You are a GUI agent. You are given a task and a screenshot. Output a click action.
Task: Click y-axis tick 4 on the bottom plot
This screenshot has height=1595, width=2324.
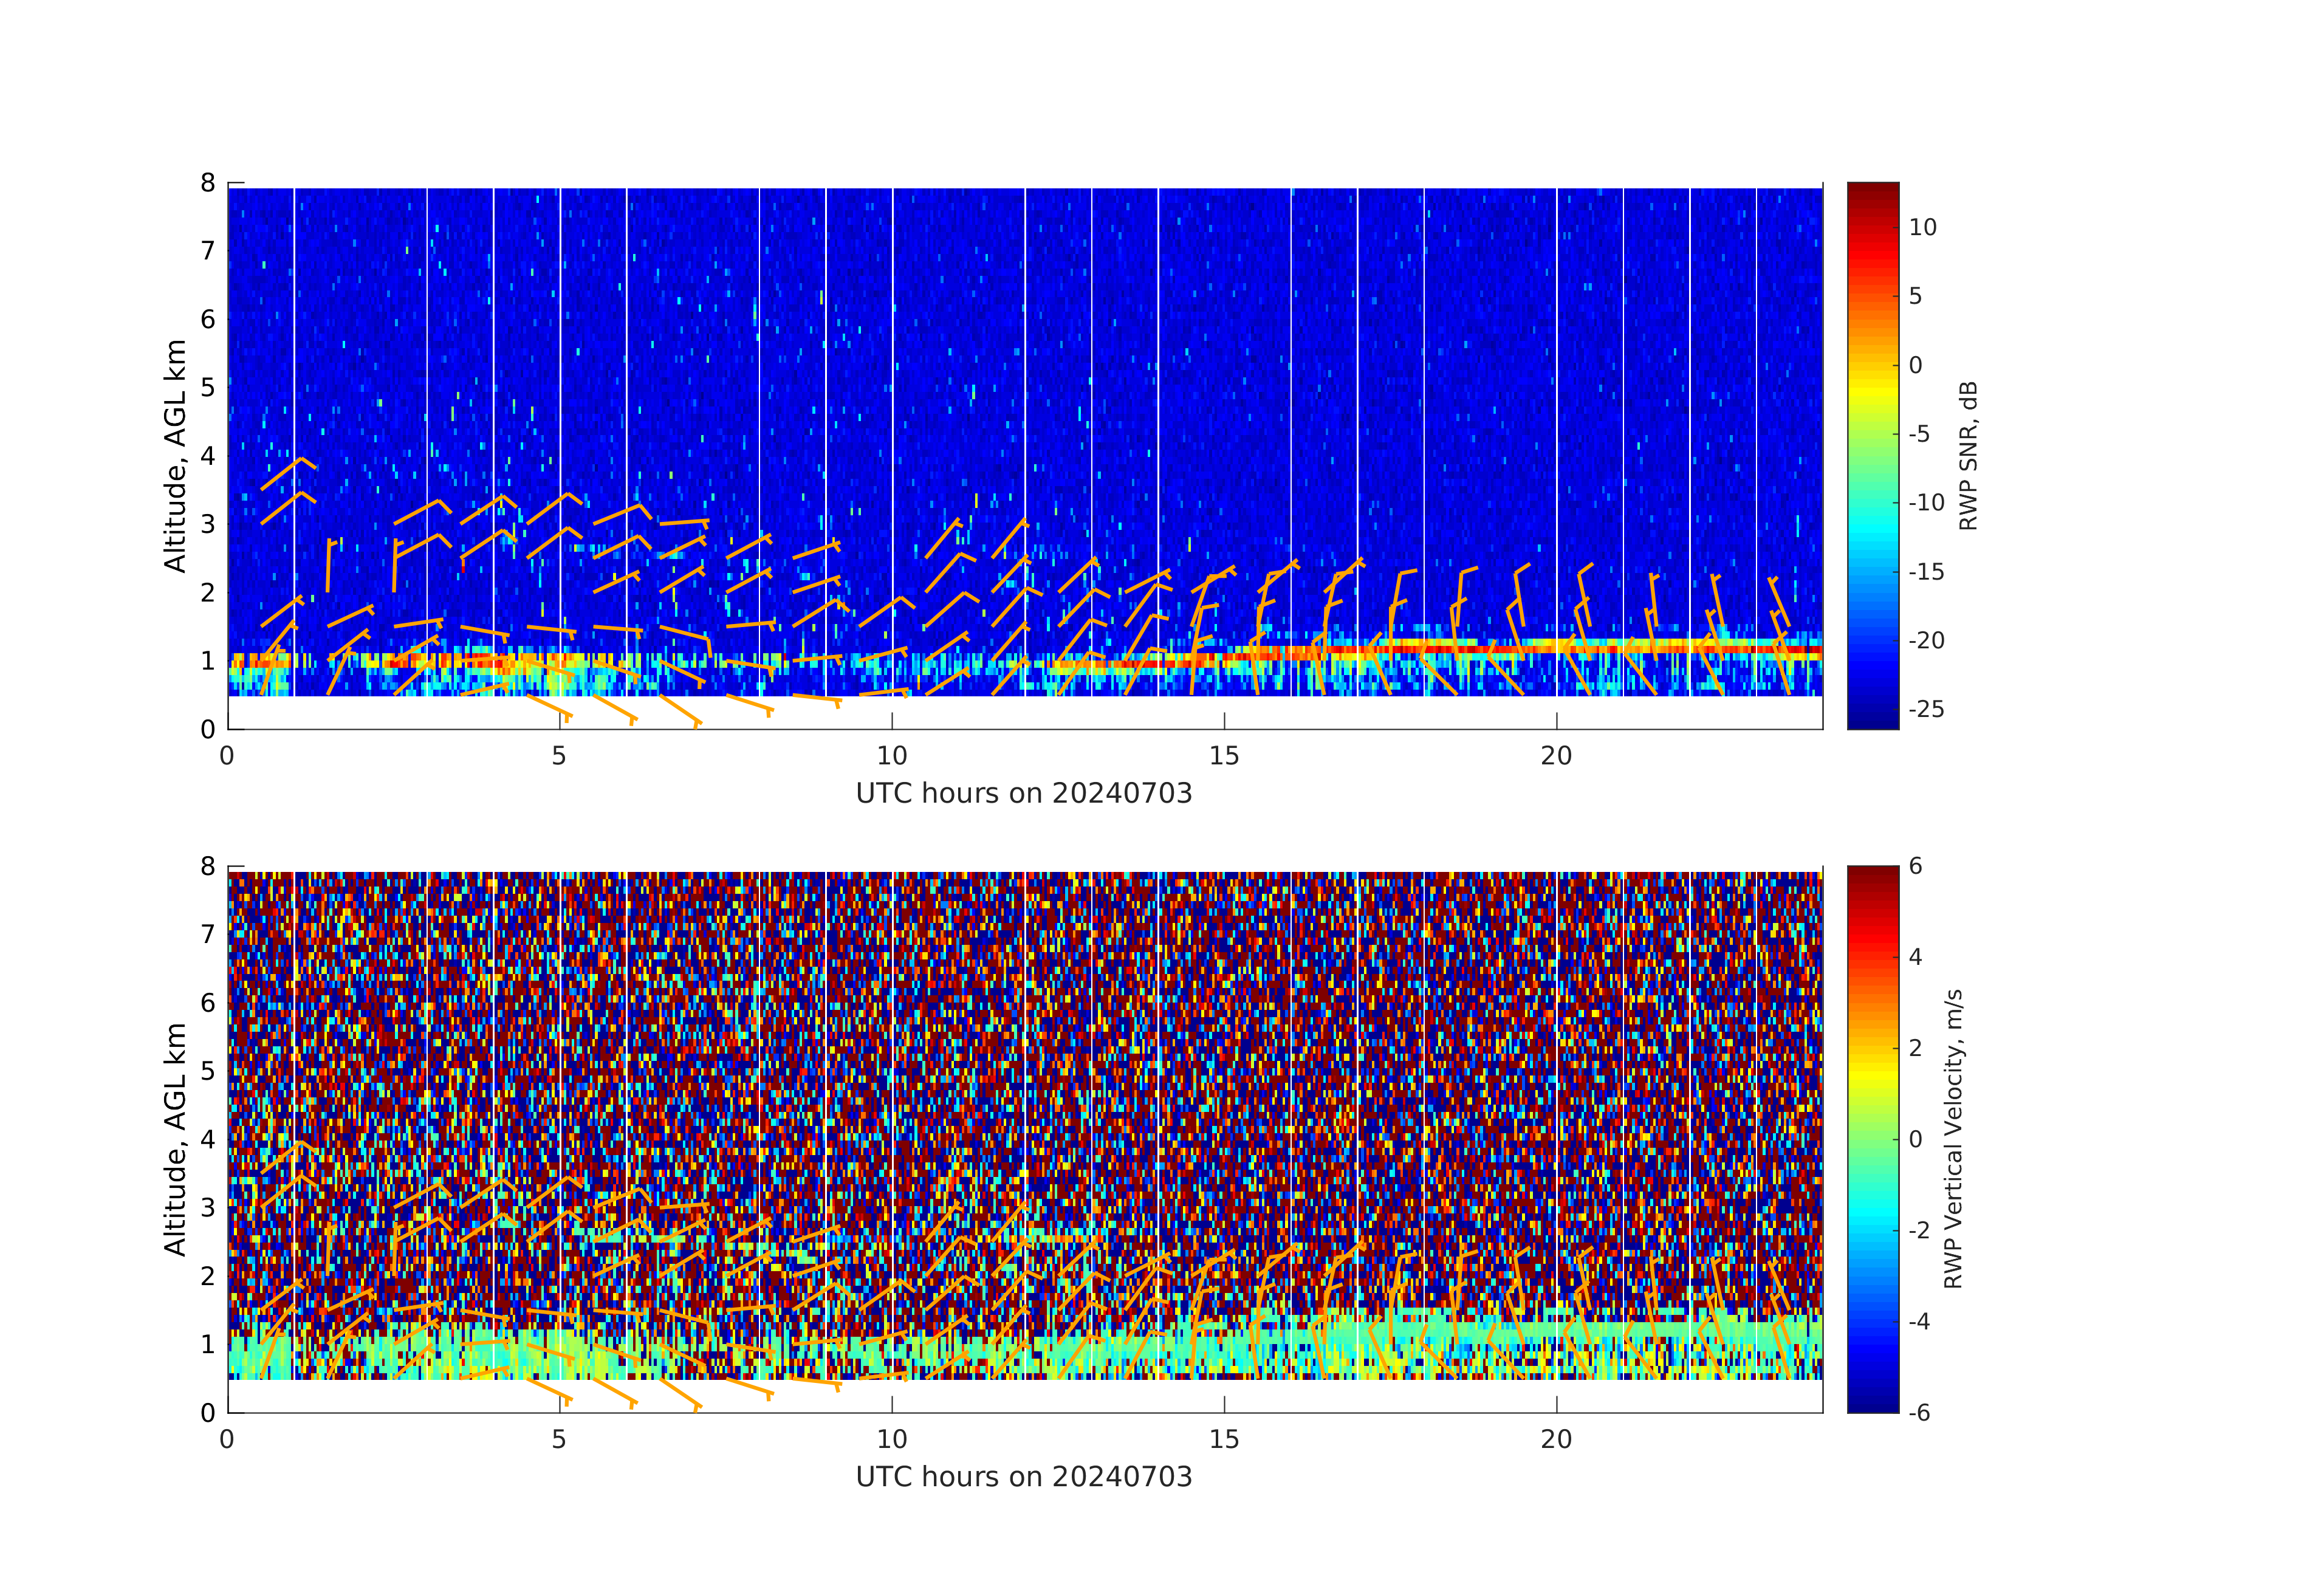point(208,1139)
